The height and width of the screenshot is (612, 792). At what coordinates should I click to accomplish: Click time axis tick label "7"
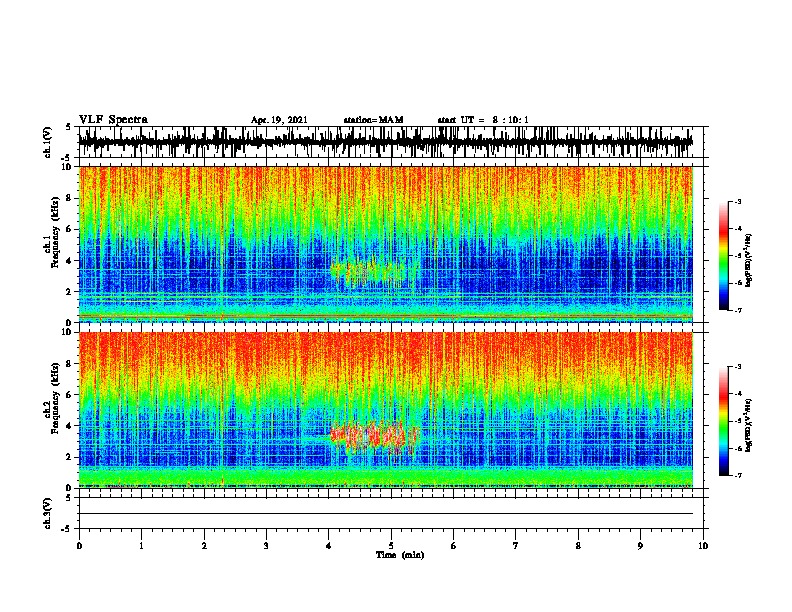click(516, 546)
